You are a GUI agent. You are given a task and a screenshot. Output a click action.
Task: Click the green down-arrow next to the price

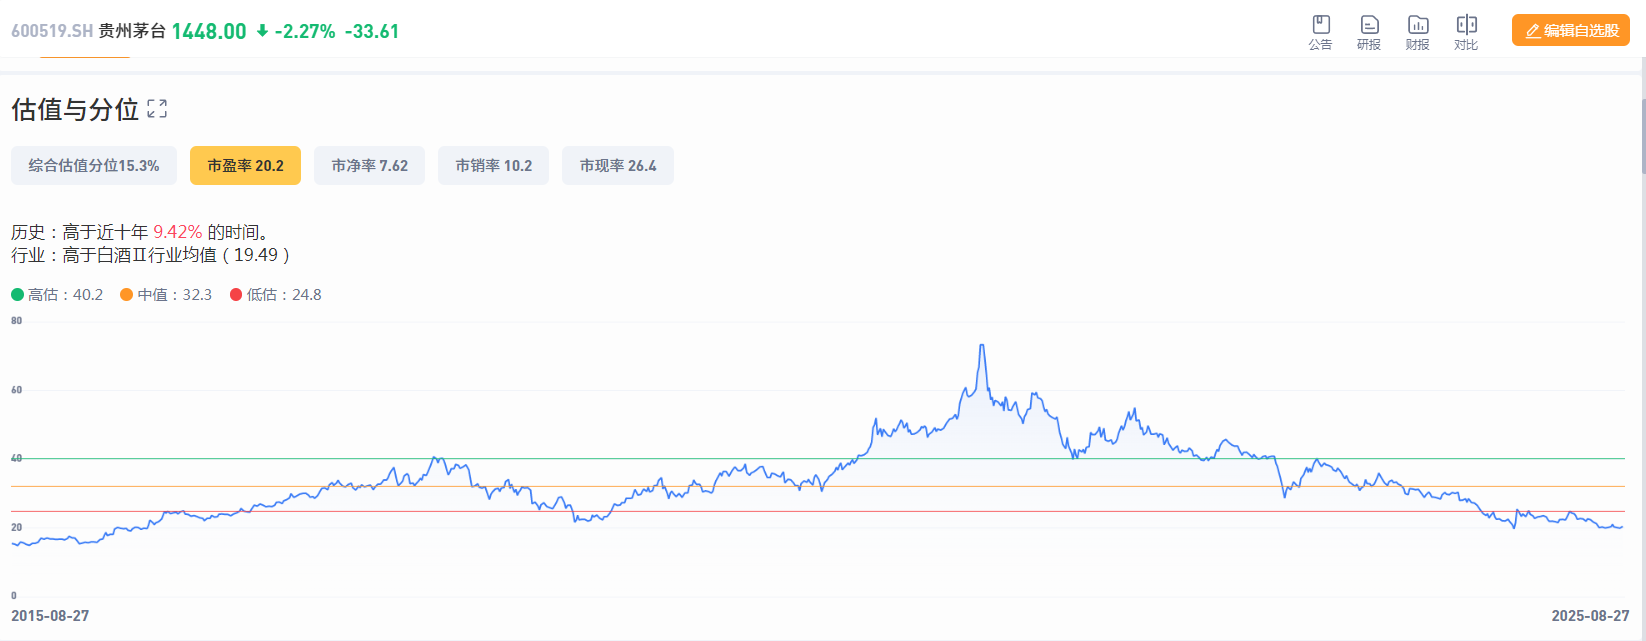(262, 31)
